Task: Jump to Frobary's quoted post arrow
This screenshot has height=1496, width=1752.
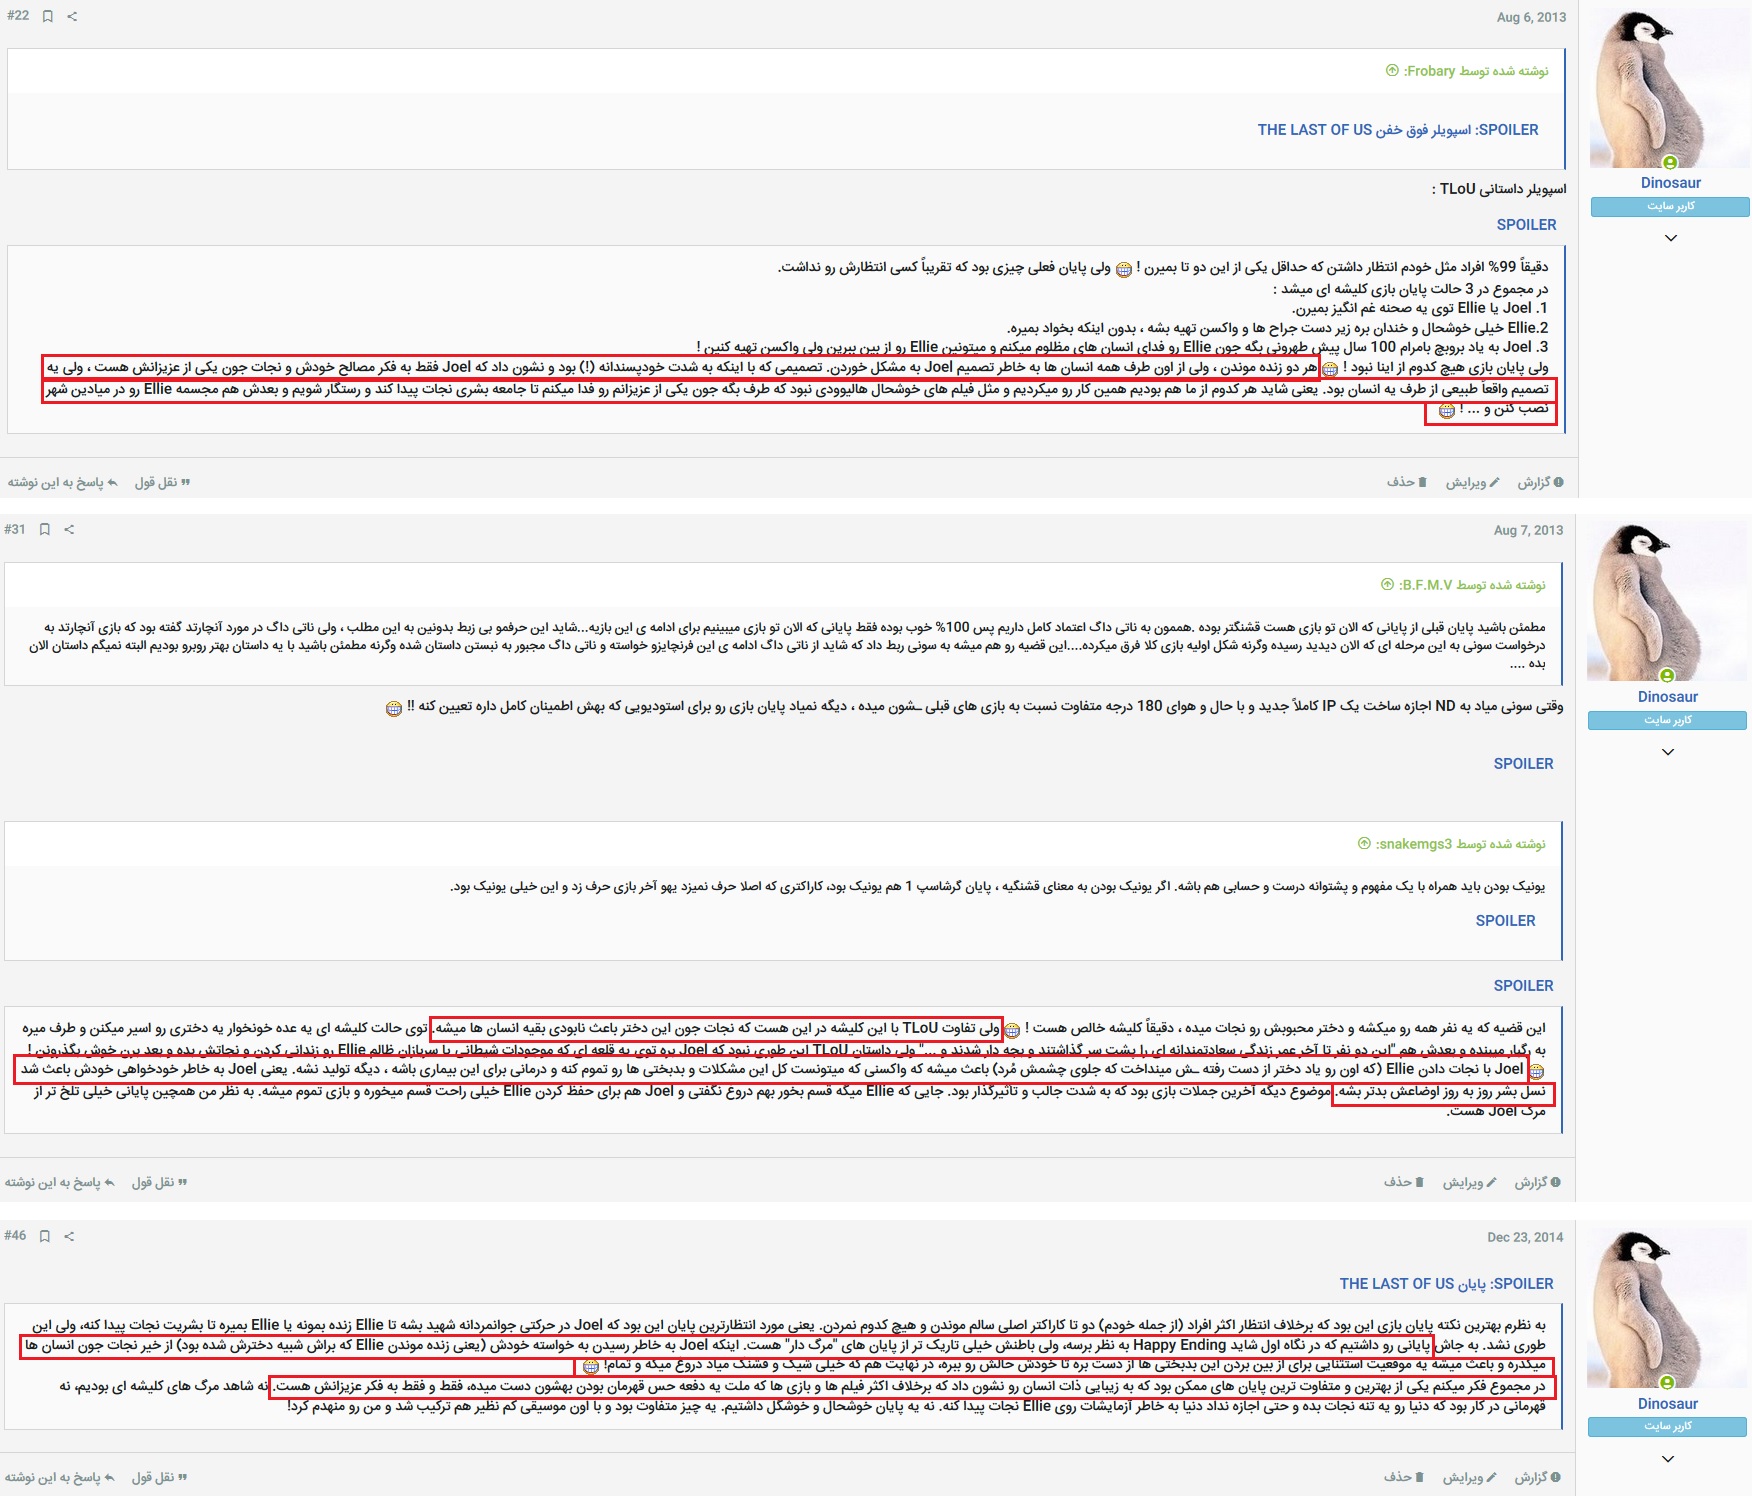Action: click(1392, 71)
